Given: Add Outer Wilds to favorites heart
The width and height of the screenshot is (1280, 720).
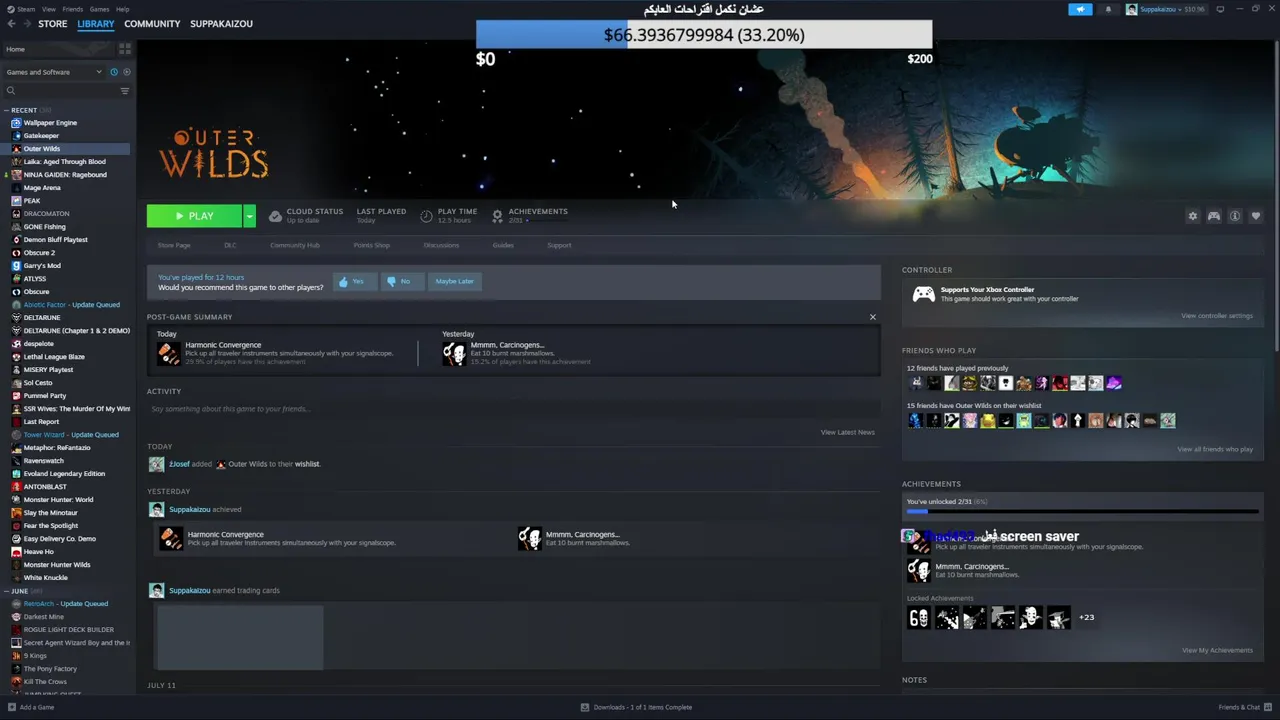Looking at the screenshot, I should tap(1256, 216).
